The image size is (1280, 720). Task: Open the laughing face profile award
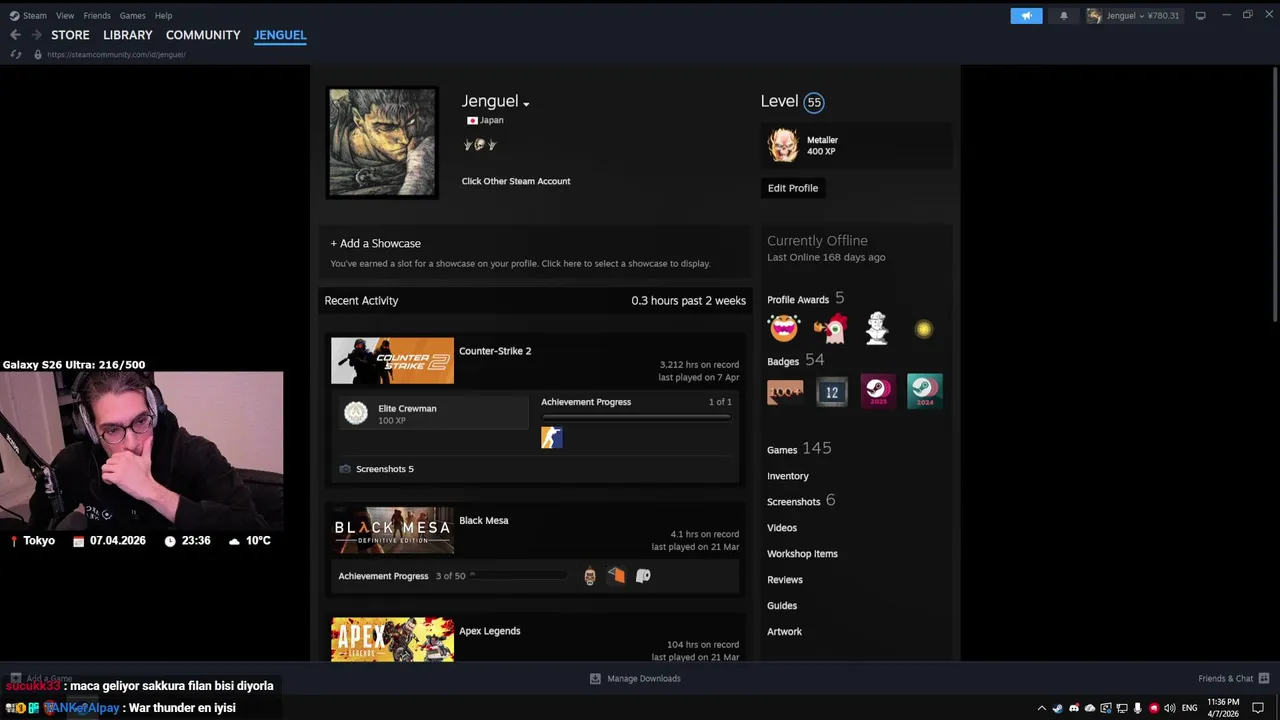pyautogui.click(x=784, y=328)
